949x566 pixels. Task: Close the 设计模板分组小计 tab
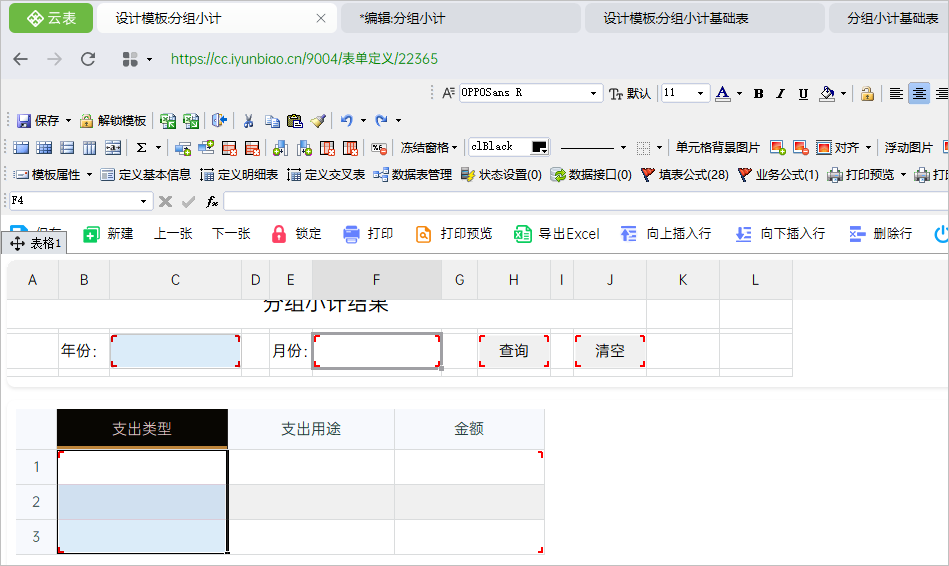point(321,18)
